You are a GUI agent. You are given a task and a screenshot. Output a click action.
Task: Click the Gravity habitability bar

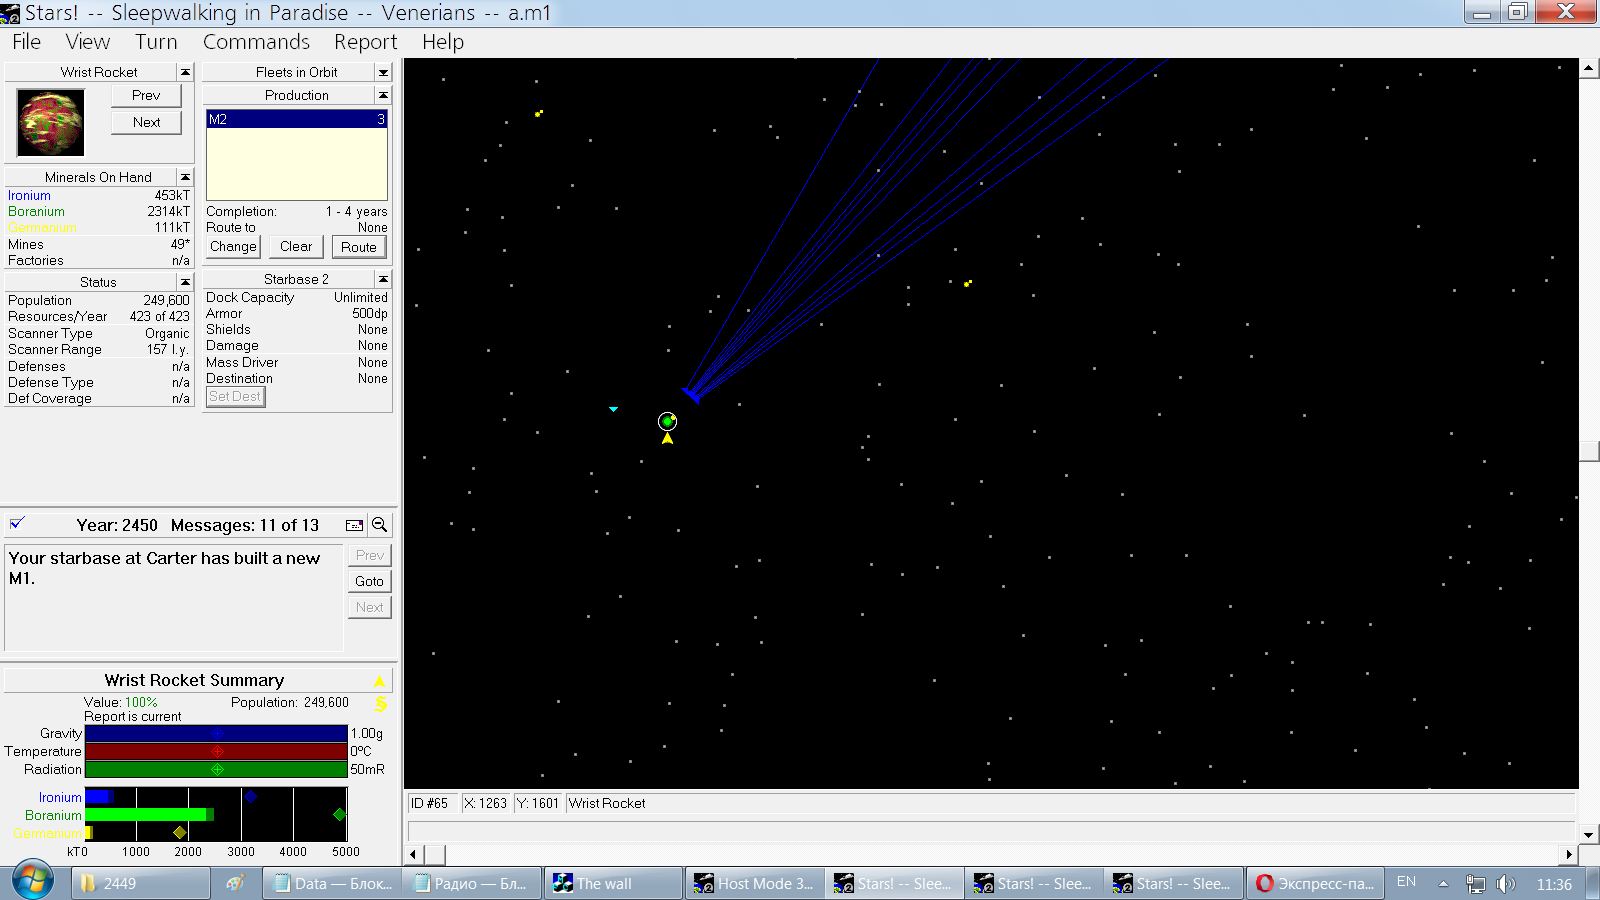[216, 734]
